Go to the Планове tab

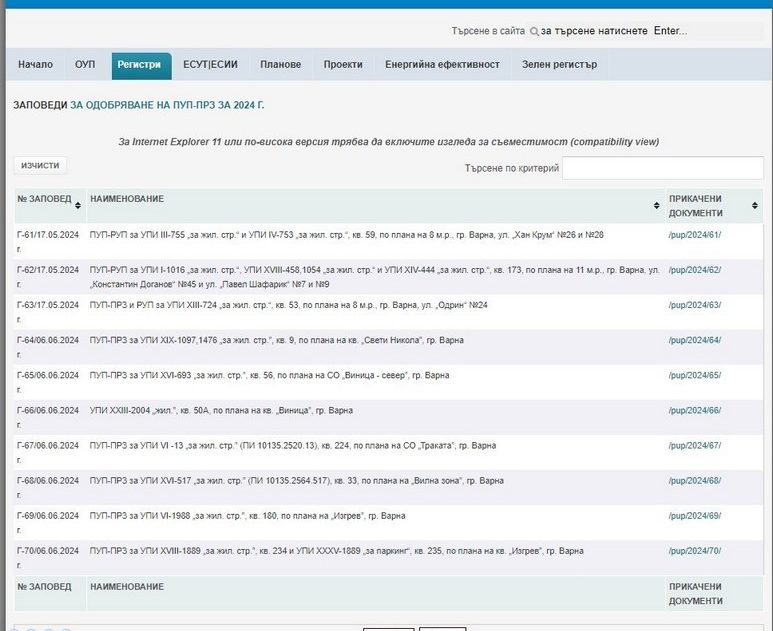[x=280, y=65]
